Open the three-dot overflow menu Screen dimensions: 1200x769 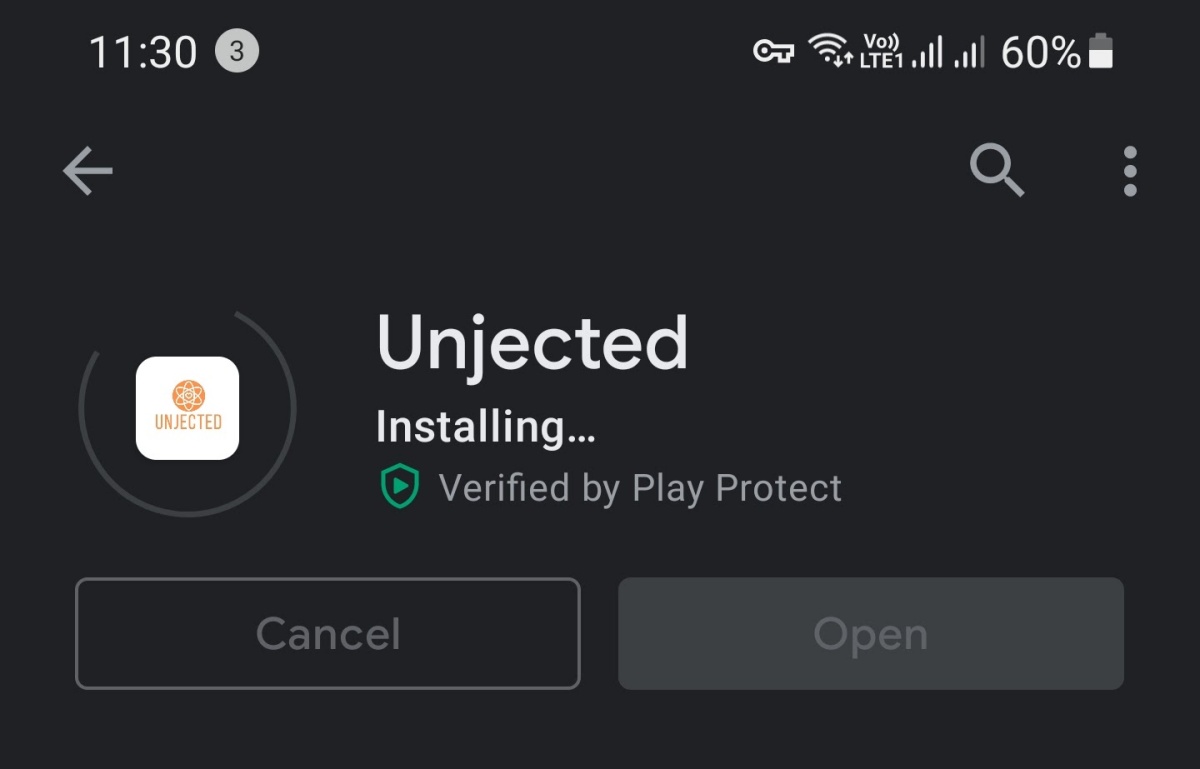point(1130,171)
